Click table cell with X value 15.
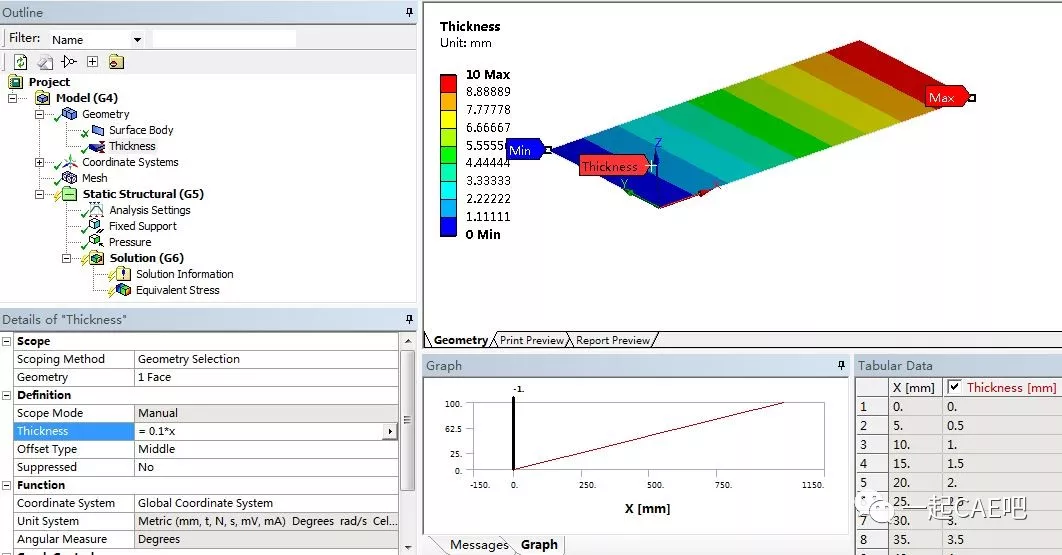The image size is (1062, 555). [915, 464]
